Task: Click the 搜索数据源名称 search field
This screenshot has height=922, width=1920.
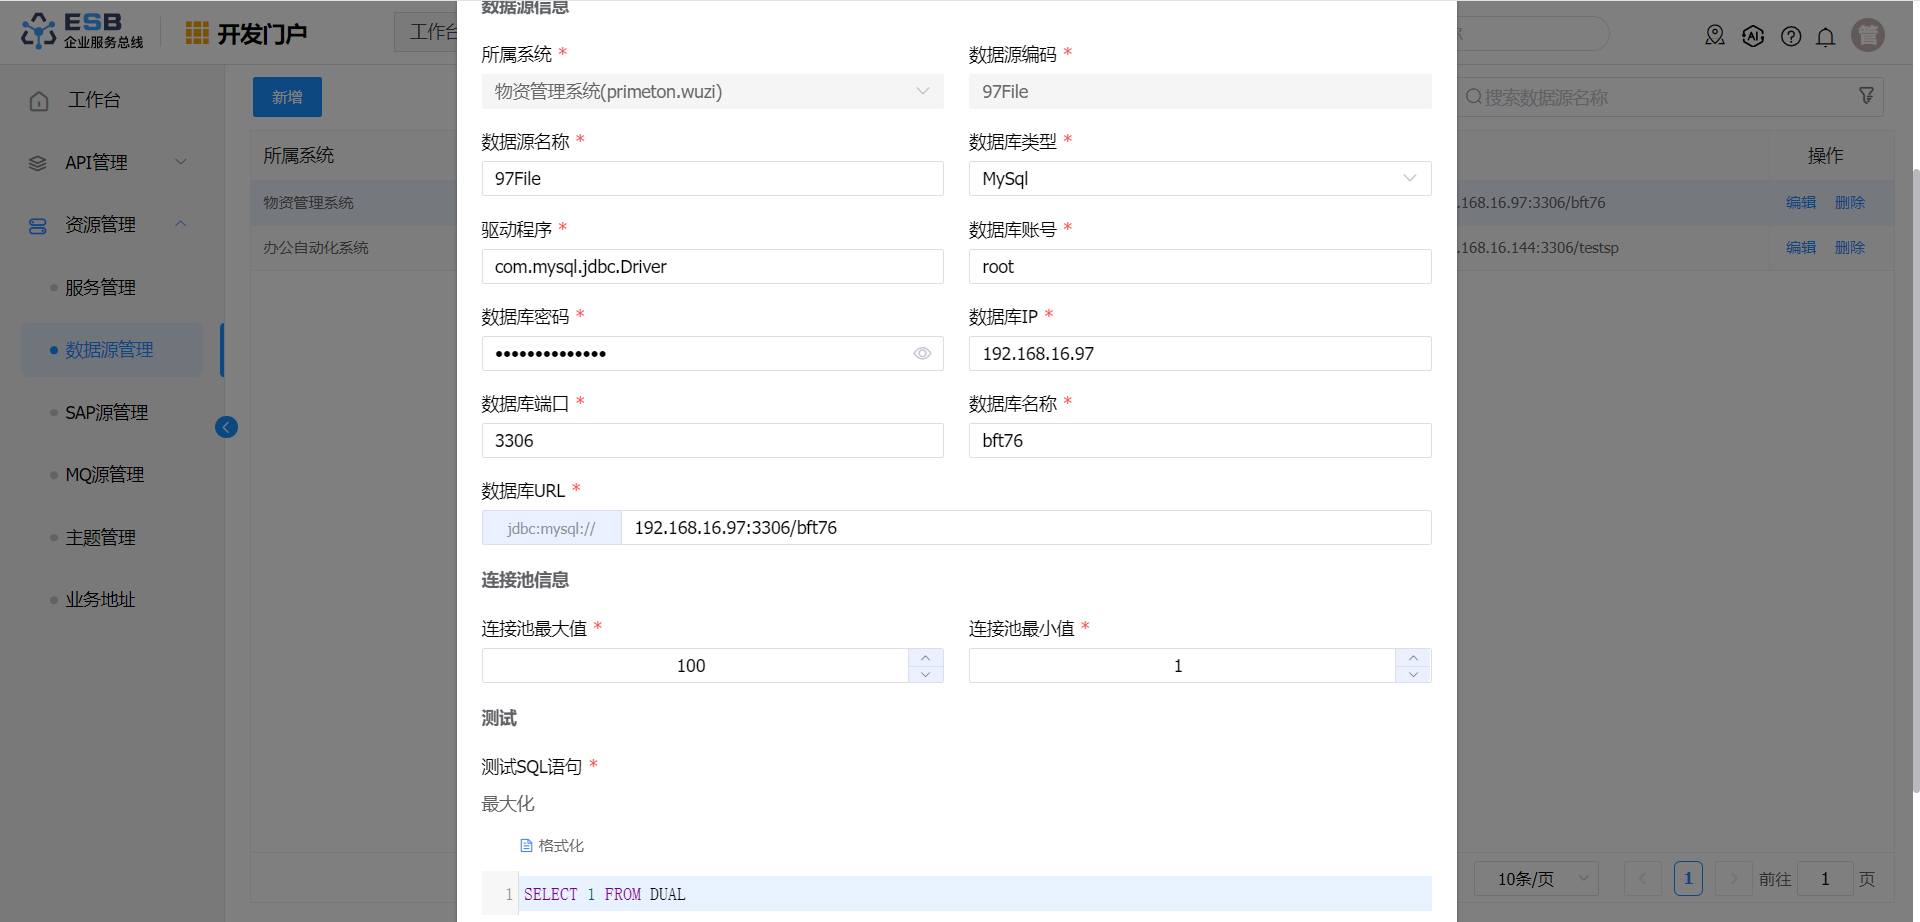Action: [1668, 97]
